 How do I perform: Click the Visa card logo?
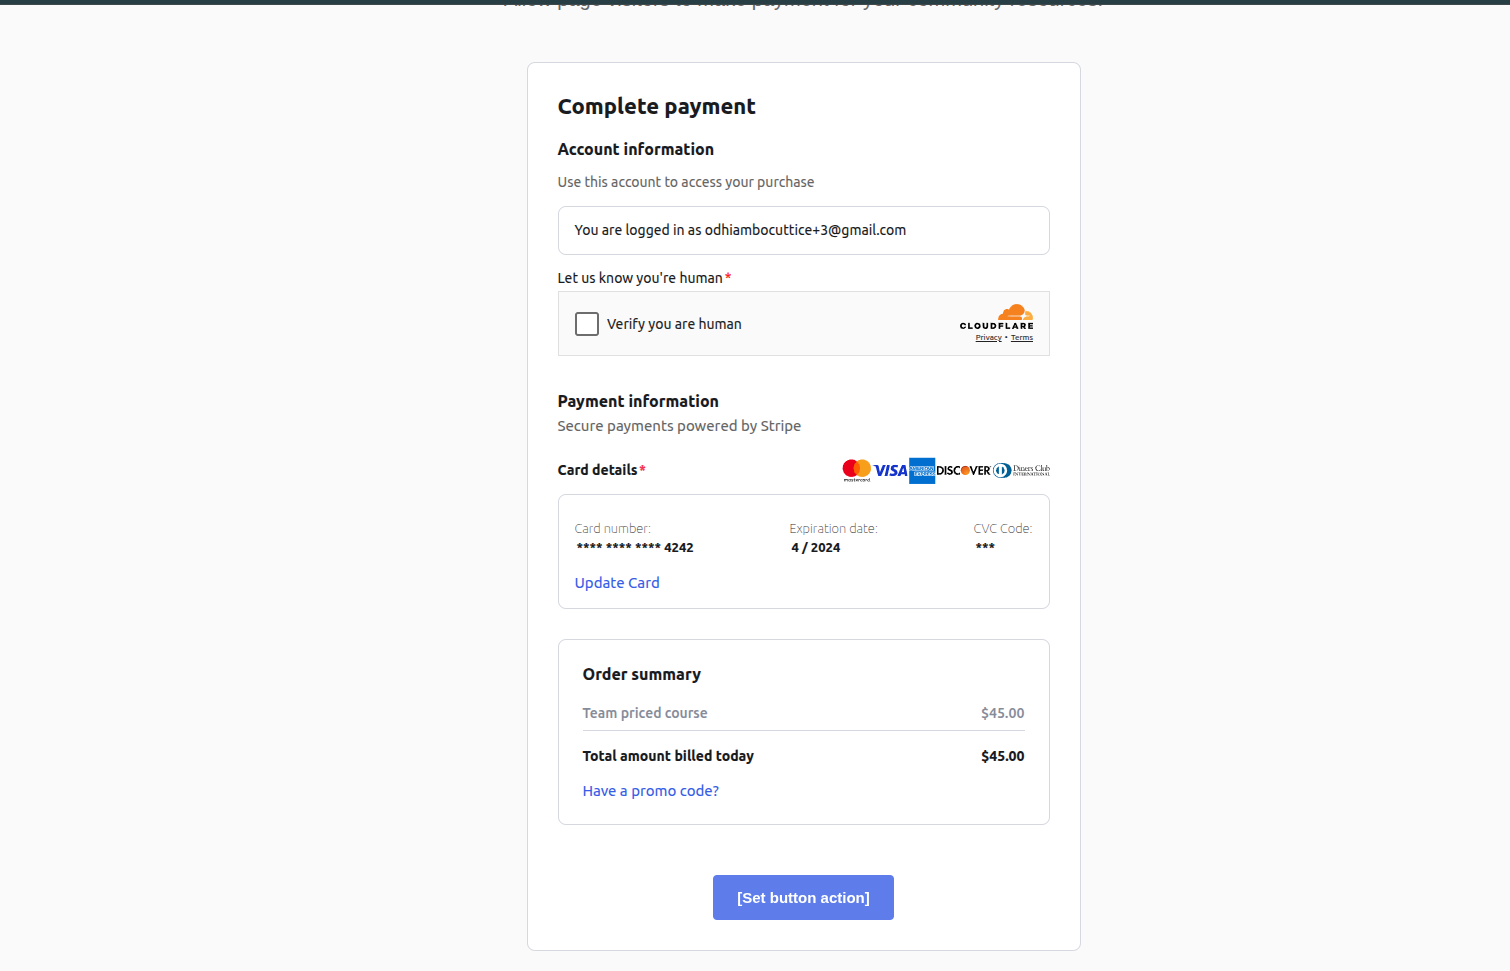[890, 471]
